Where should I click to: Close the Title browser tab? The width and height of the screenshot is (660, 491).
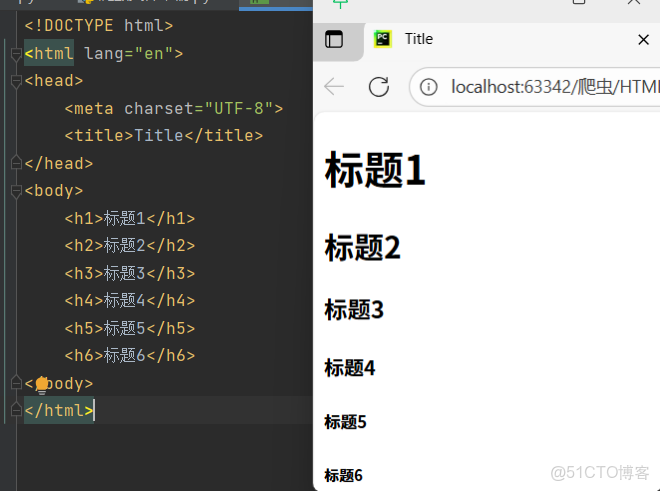coord(643,40)
